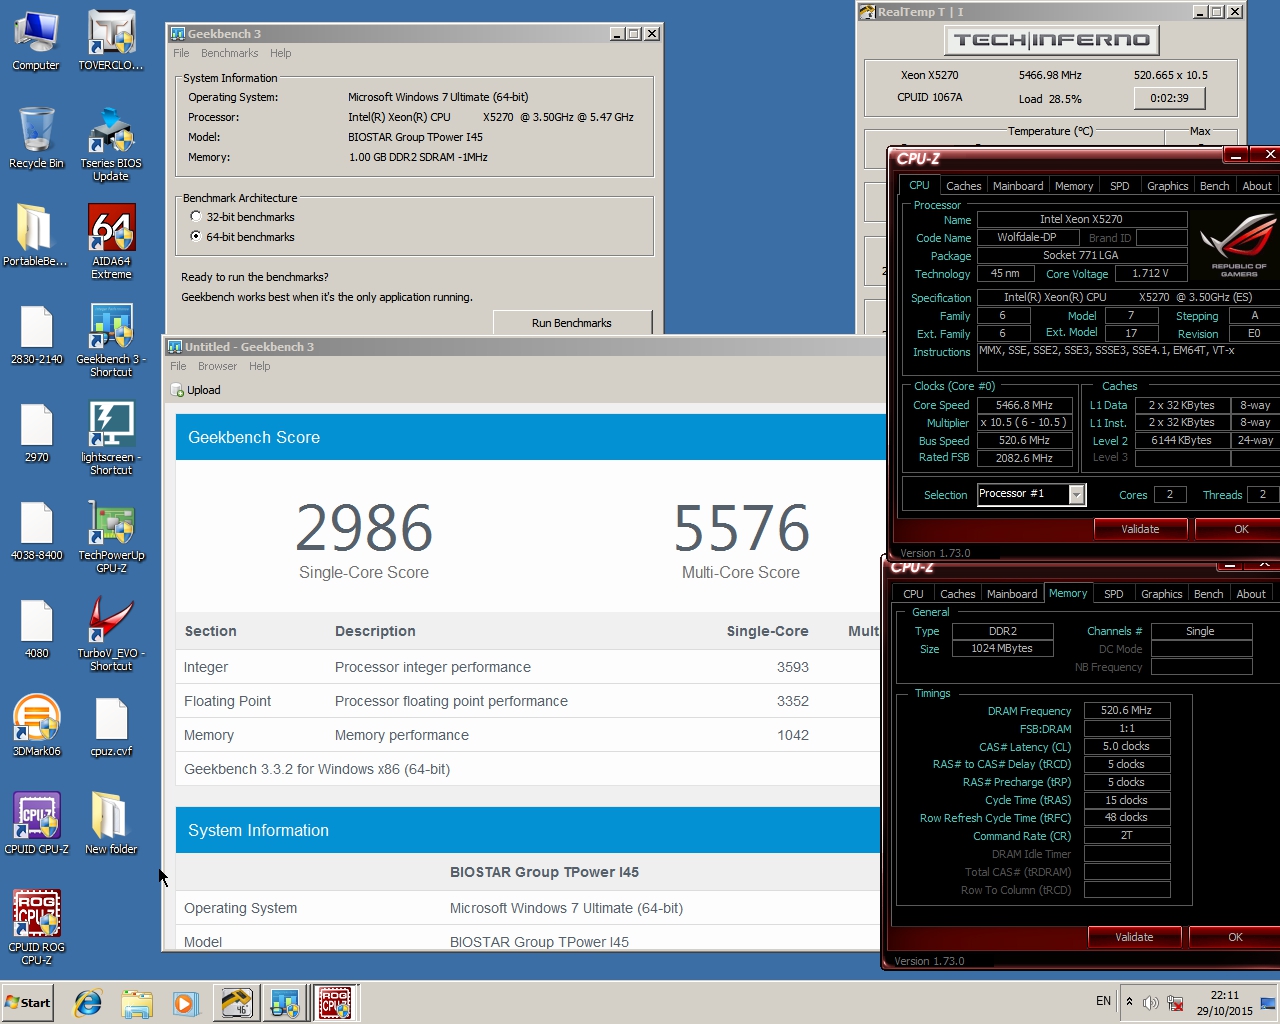Click Validate in the upper CPU-Z window
The width and height of the screenshot is (1280, 1024).
click(1140, 529)
